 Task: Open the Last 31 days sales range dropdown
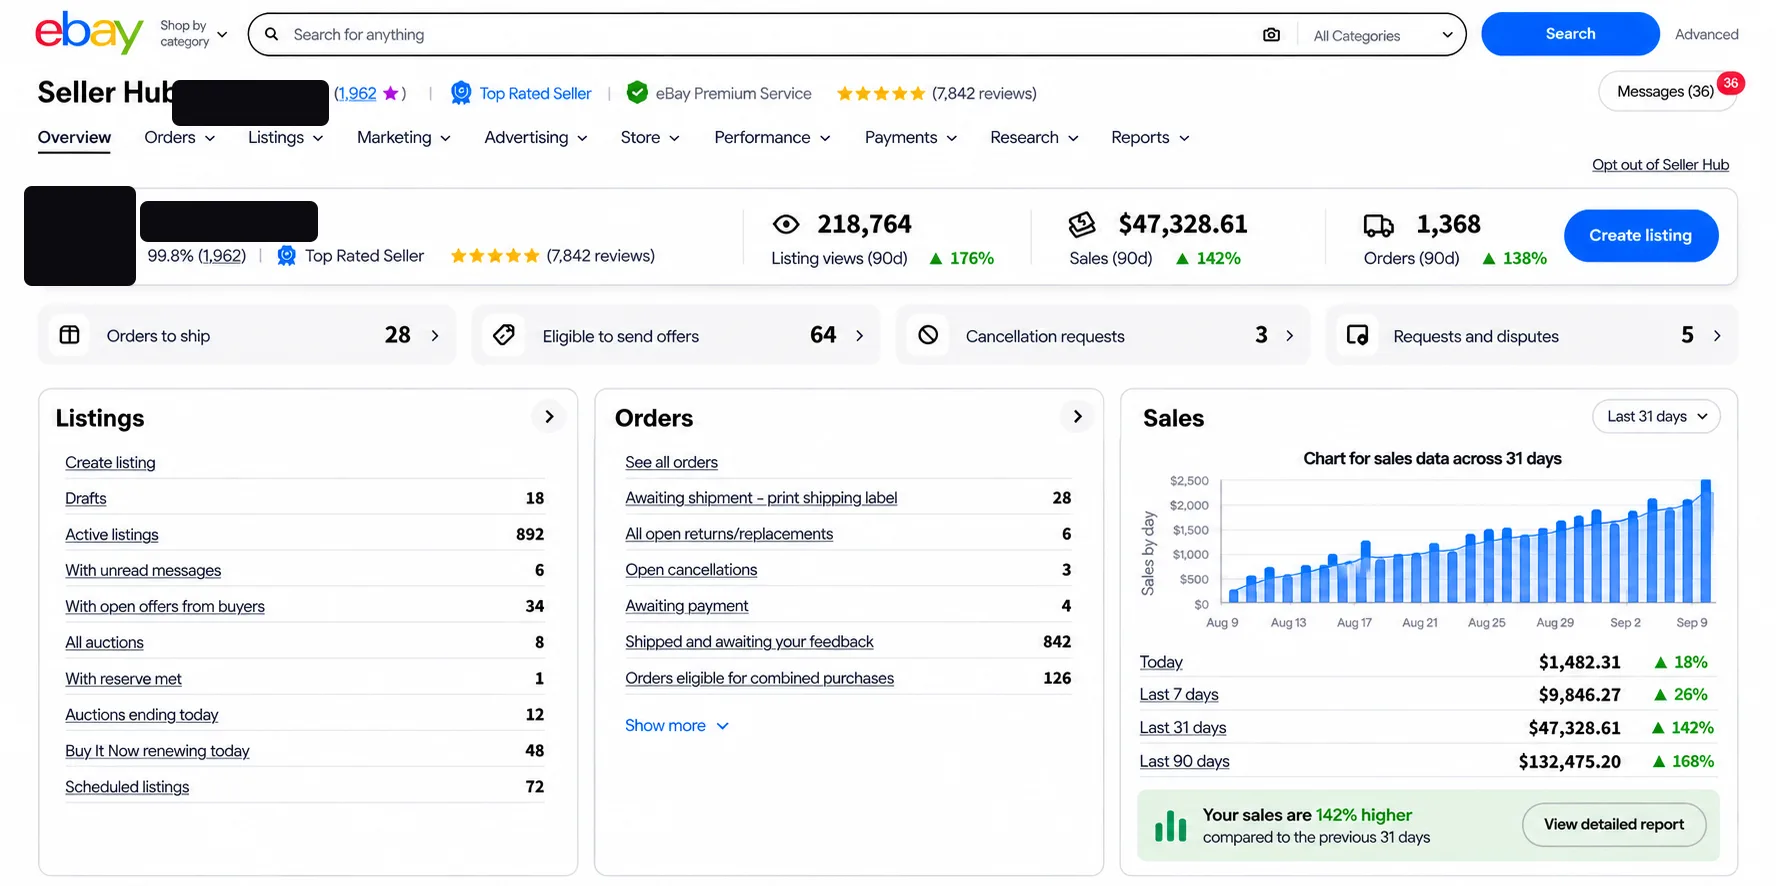1656,417
